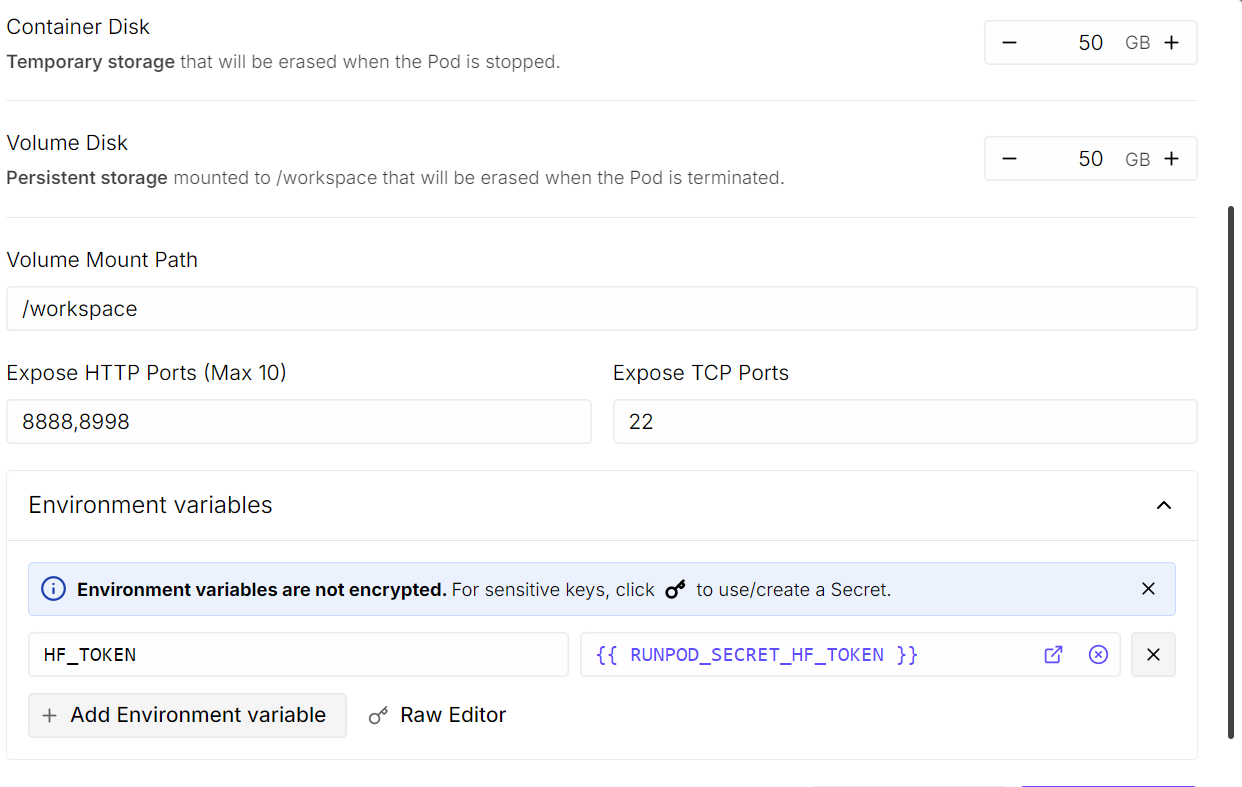Viewport: 1242px width, 787px height.
Task: Focus the Expose HTTP Ports field
Action: coord(298,421)
